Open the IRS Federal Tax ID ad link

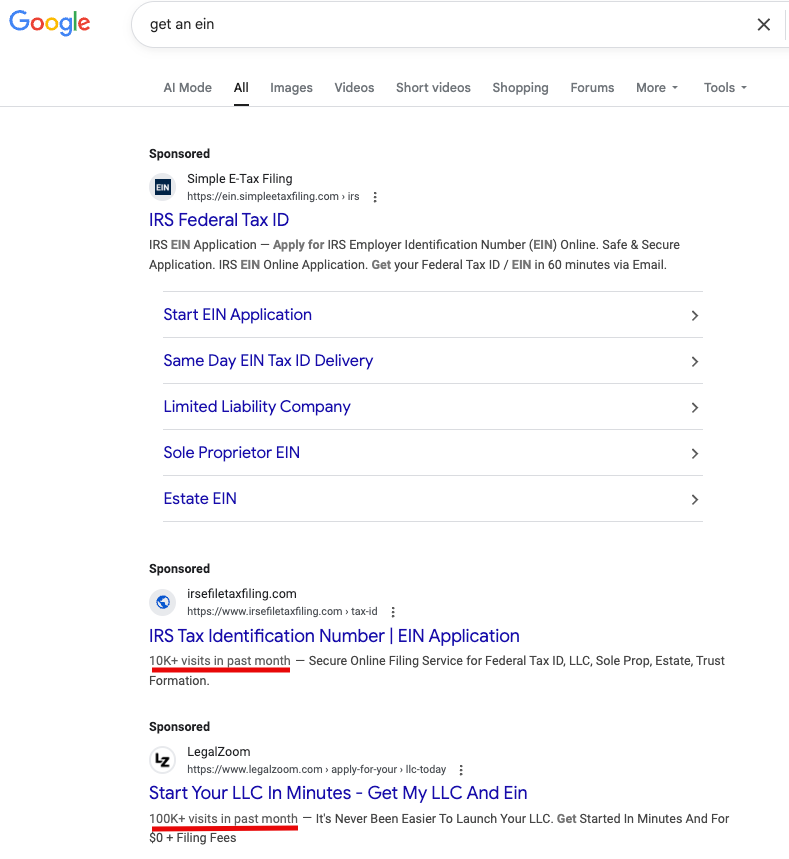tap(219, 220)
